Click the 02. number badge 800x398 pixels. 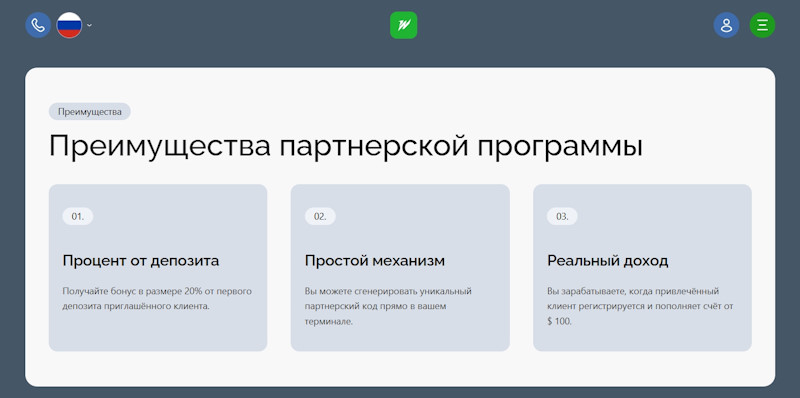pyautogui.click(x=320, y=216)
